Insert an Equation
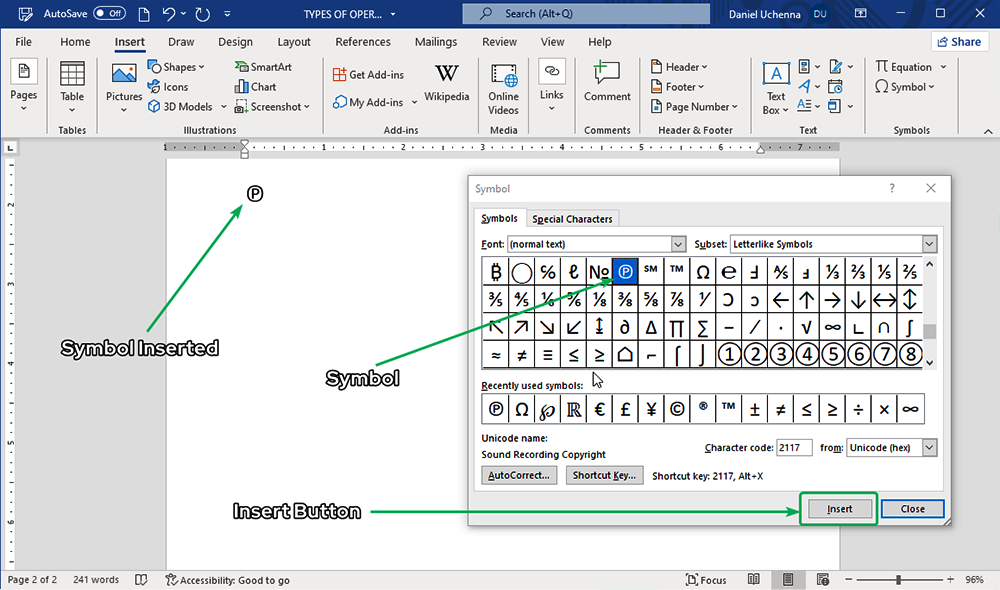1000x590 pixels. pos(904,66)
